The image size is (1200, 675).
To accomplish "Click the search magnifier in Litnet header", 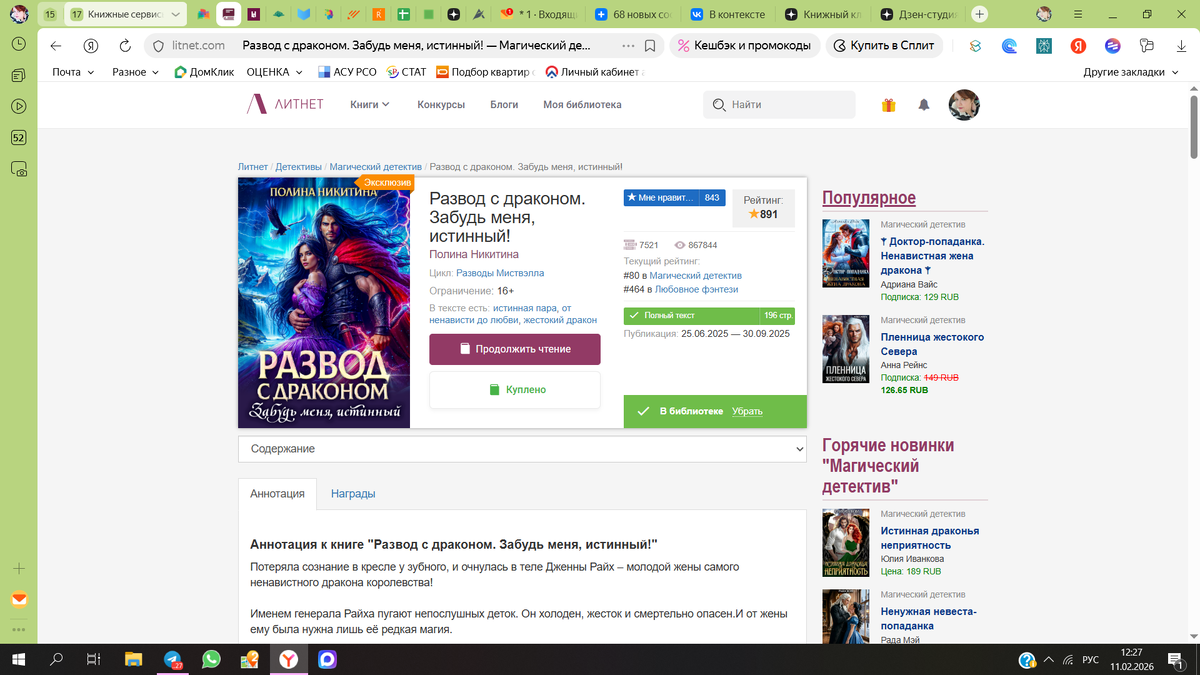I will click(x=718, y=104).
